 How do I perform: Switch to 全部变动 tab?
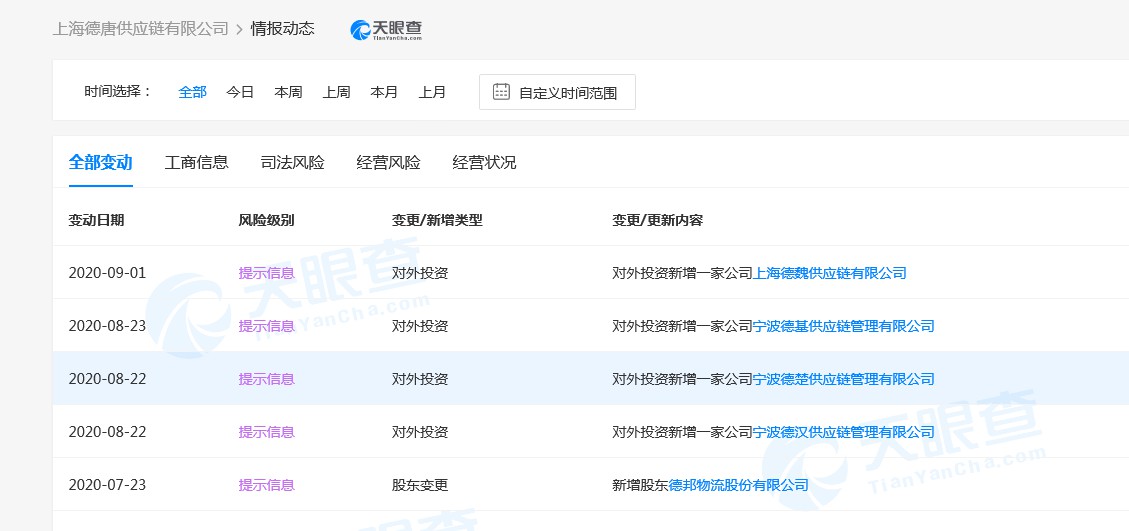101,162
